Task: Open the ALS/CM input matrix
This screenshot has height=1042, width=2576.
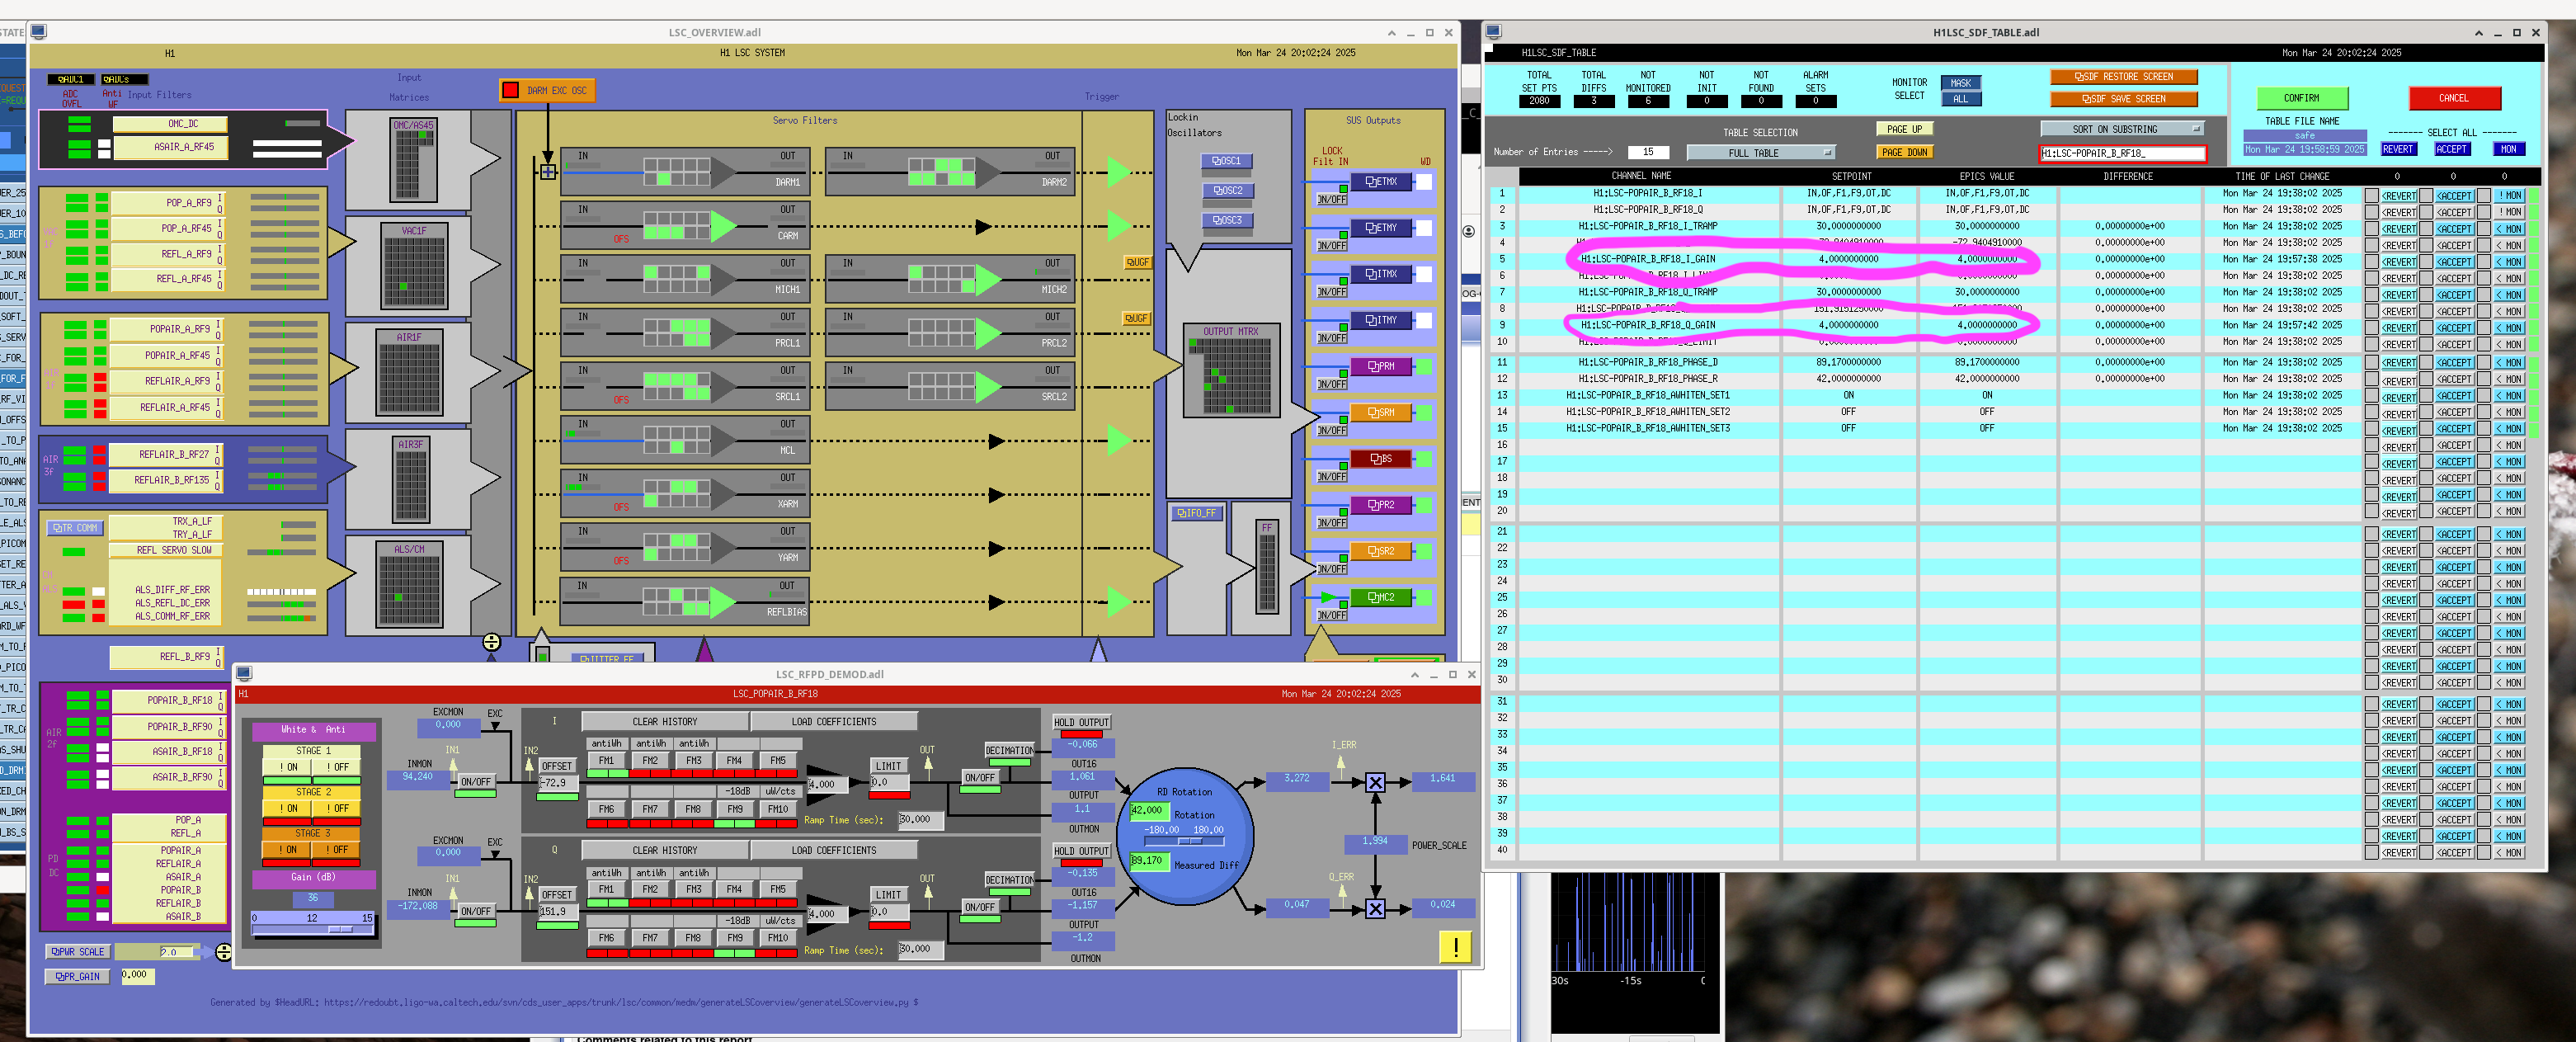Action: click(x=409, y=585)
